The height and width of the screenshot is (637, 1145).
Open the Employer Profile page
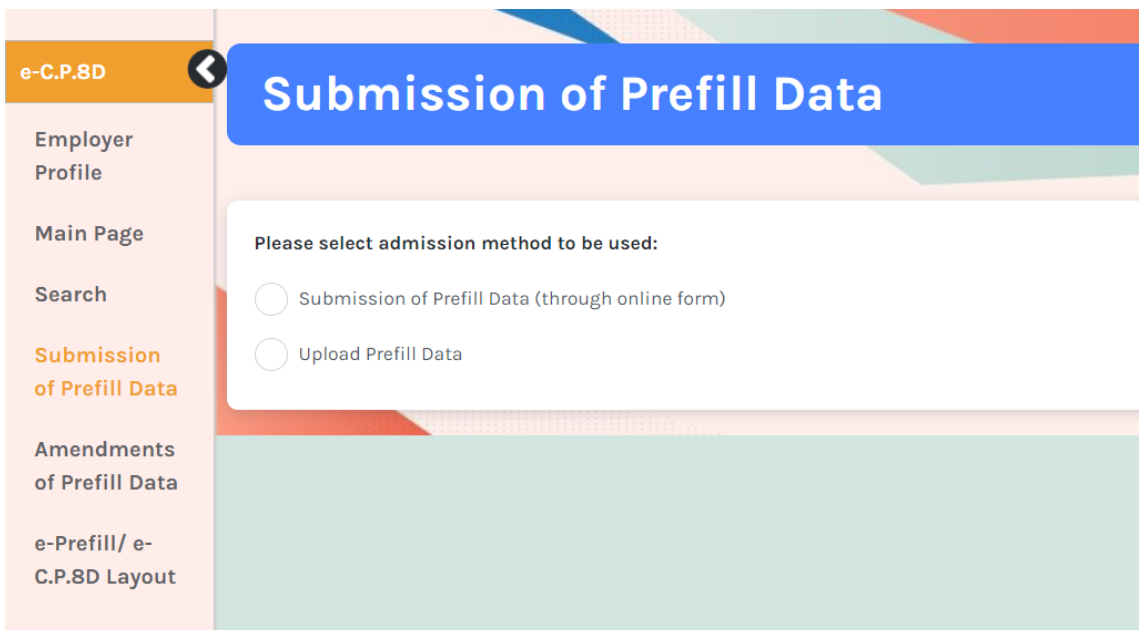click(x=84, y=156)
